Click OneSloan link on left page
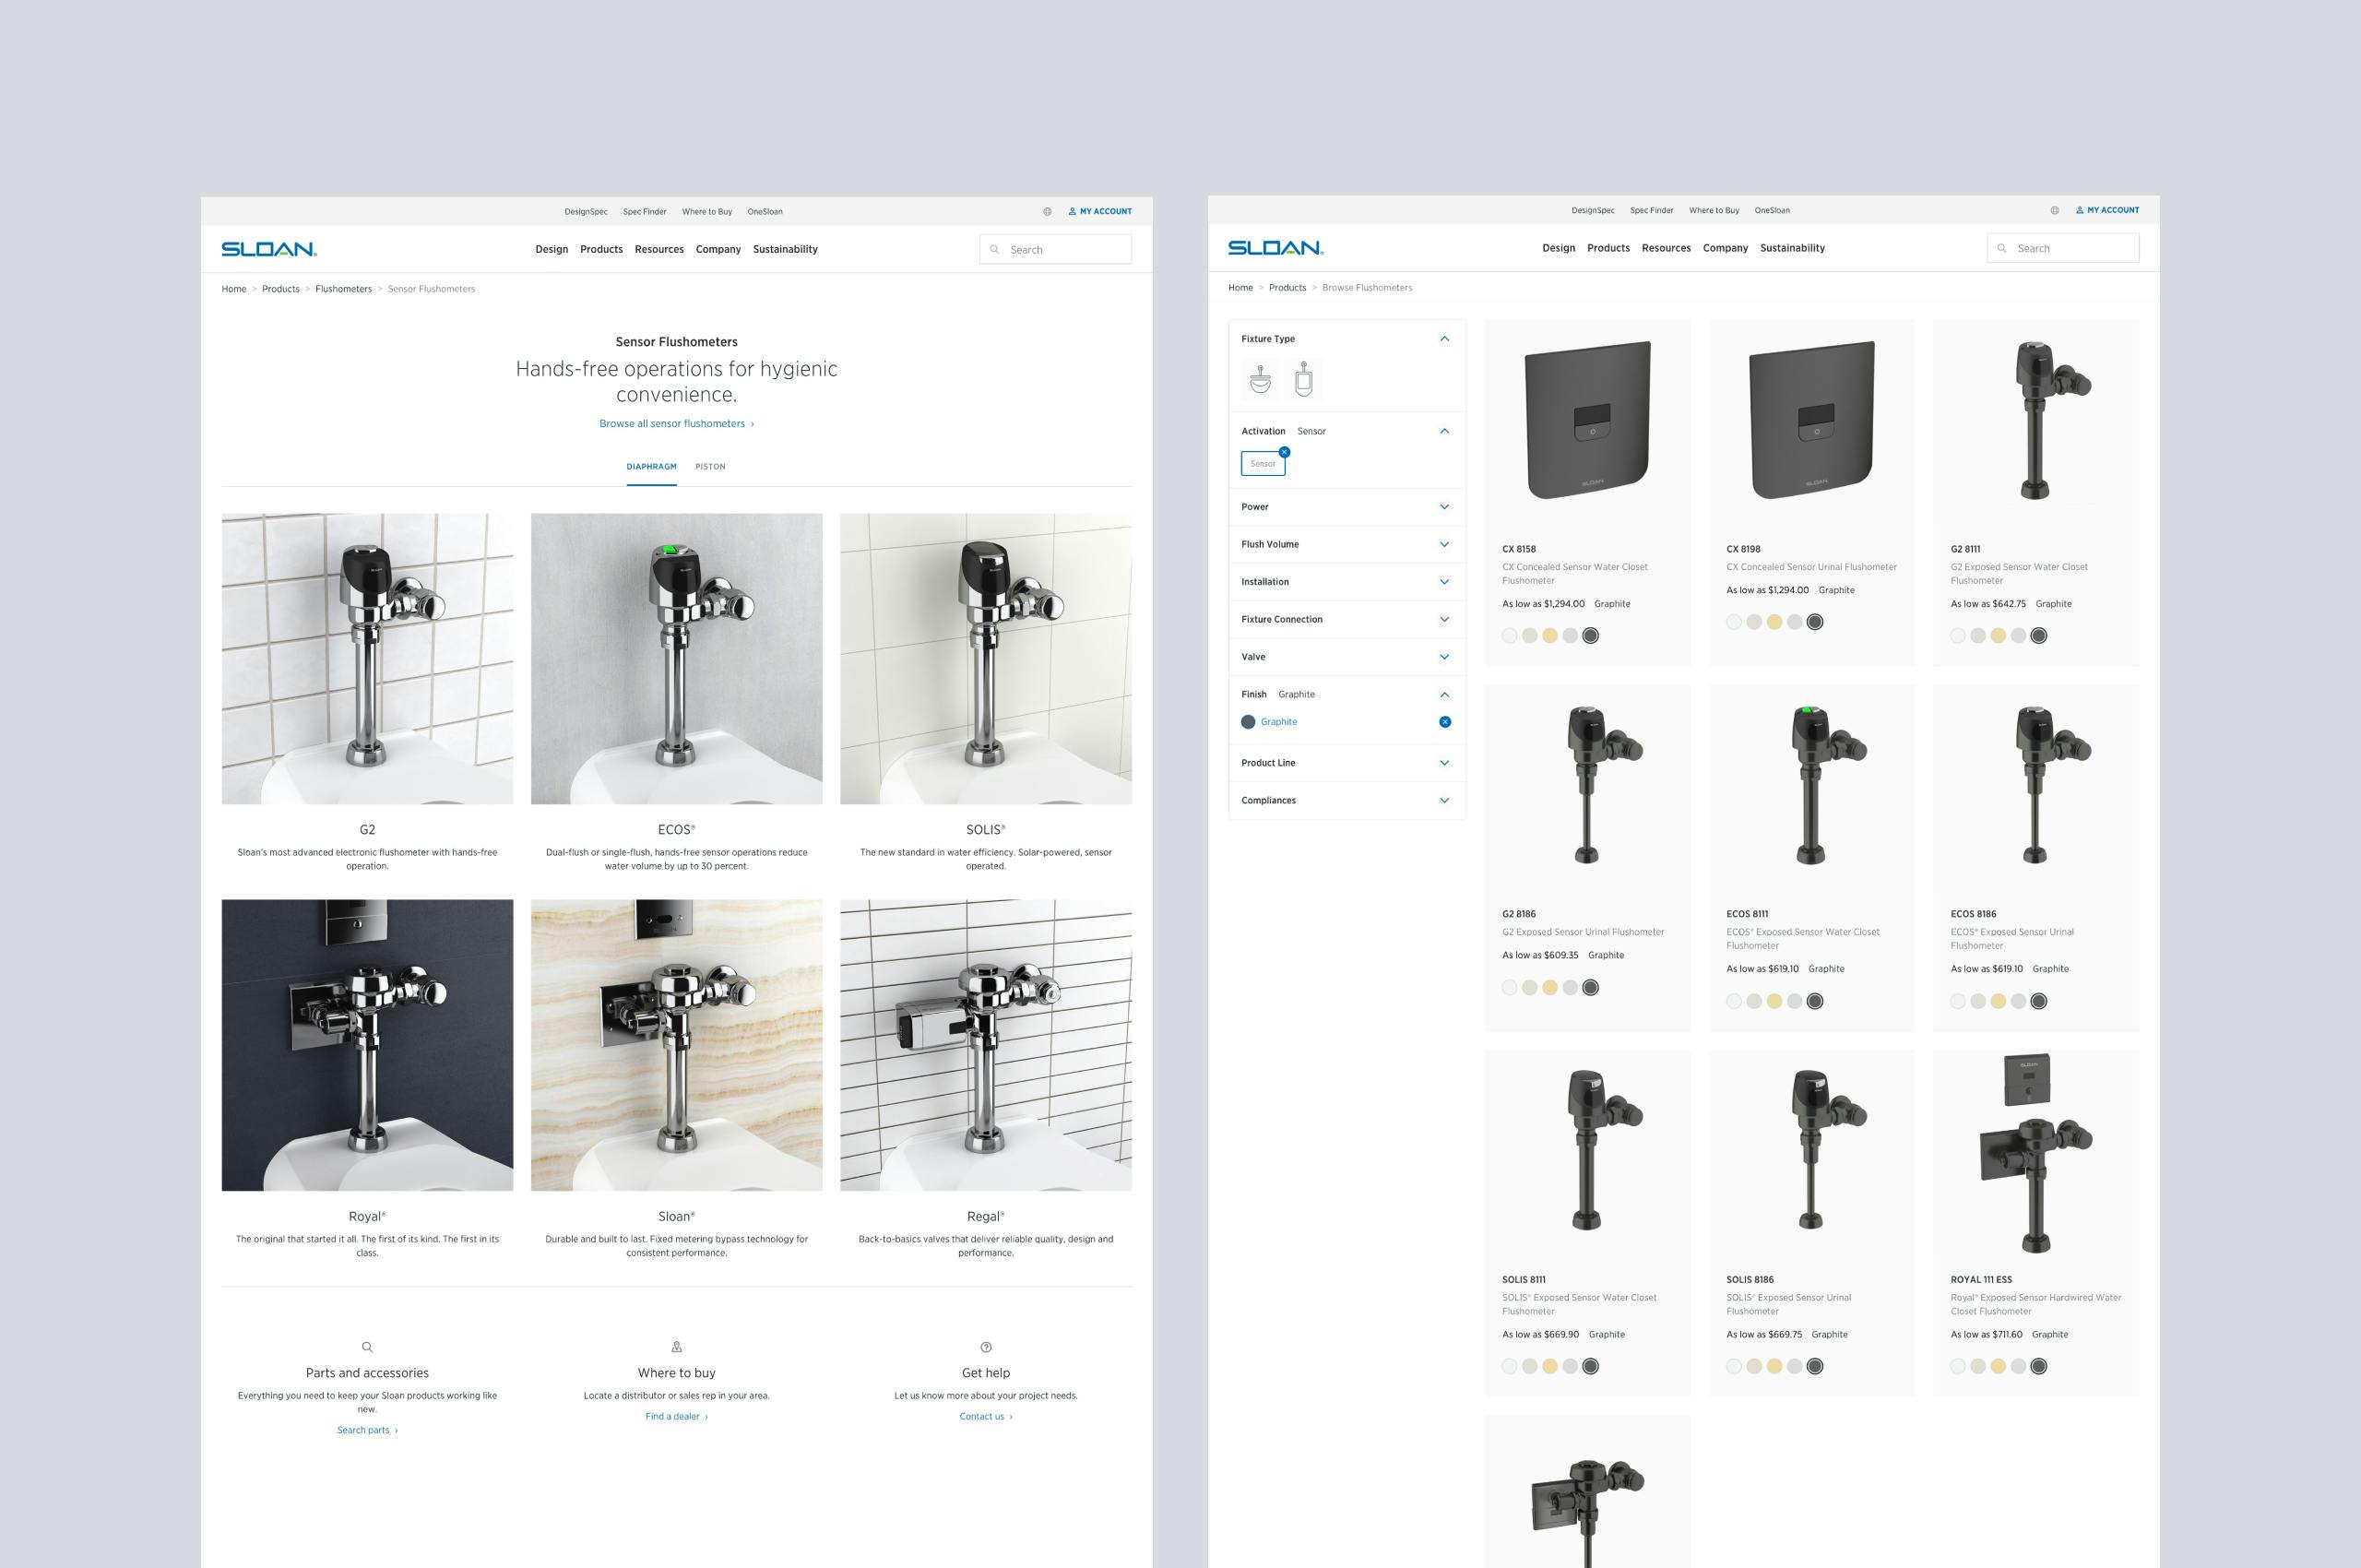The image size is (2361, 1568). [x=765, y=212]
